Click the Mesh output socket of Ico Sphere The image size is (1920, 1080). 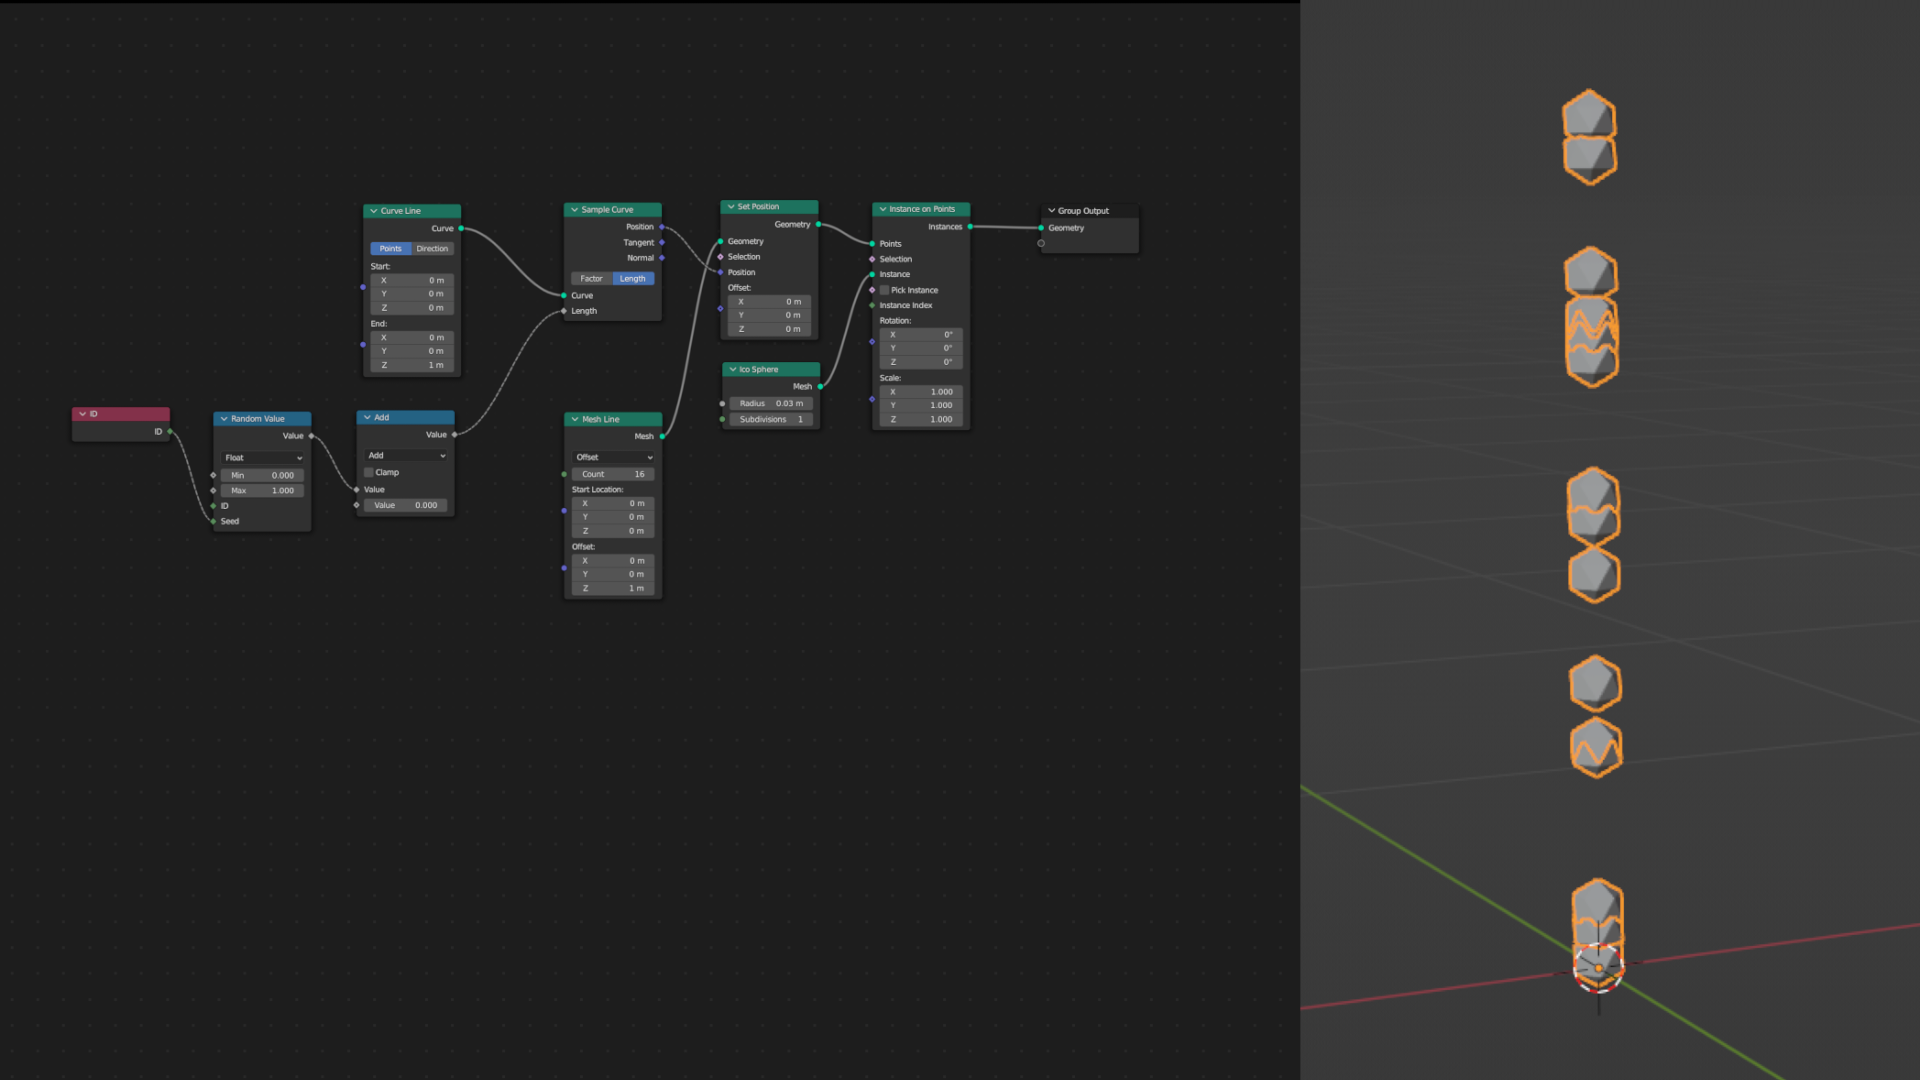820,386
